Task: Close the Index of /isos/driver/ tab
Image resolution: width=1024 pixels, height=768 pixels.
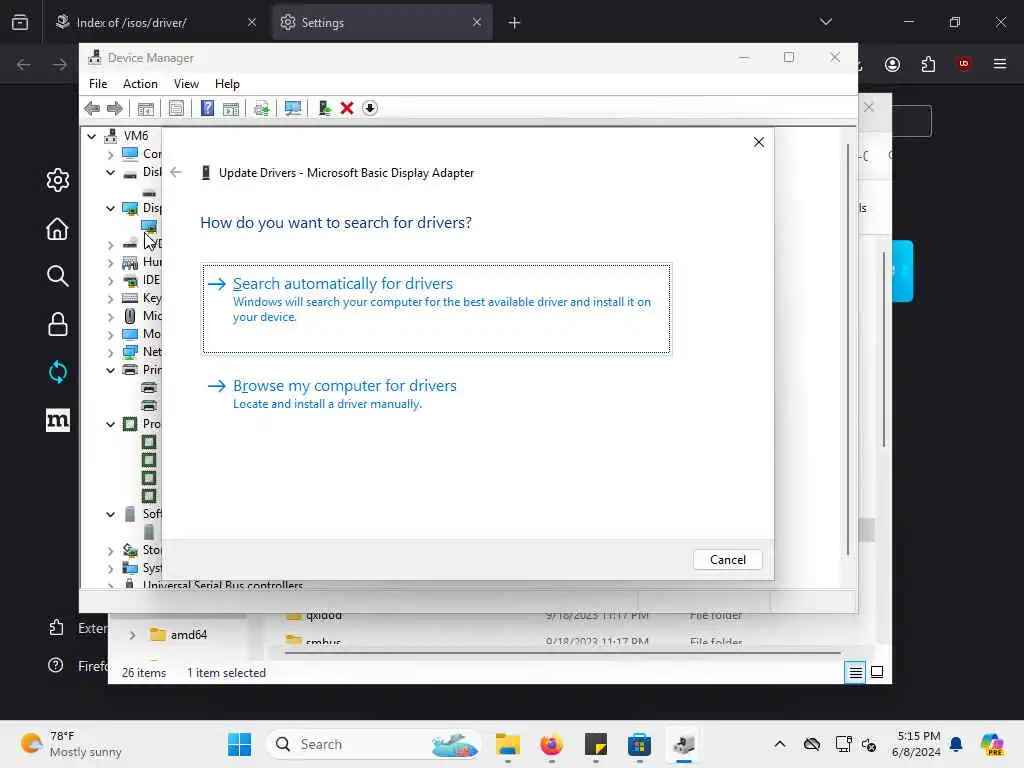Action: 252,23
